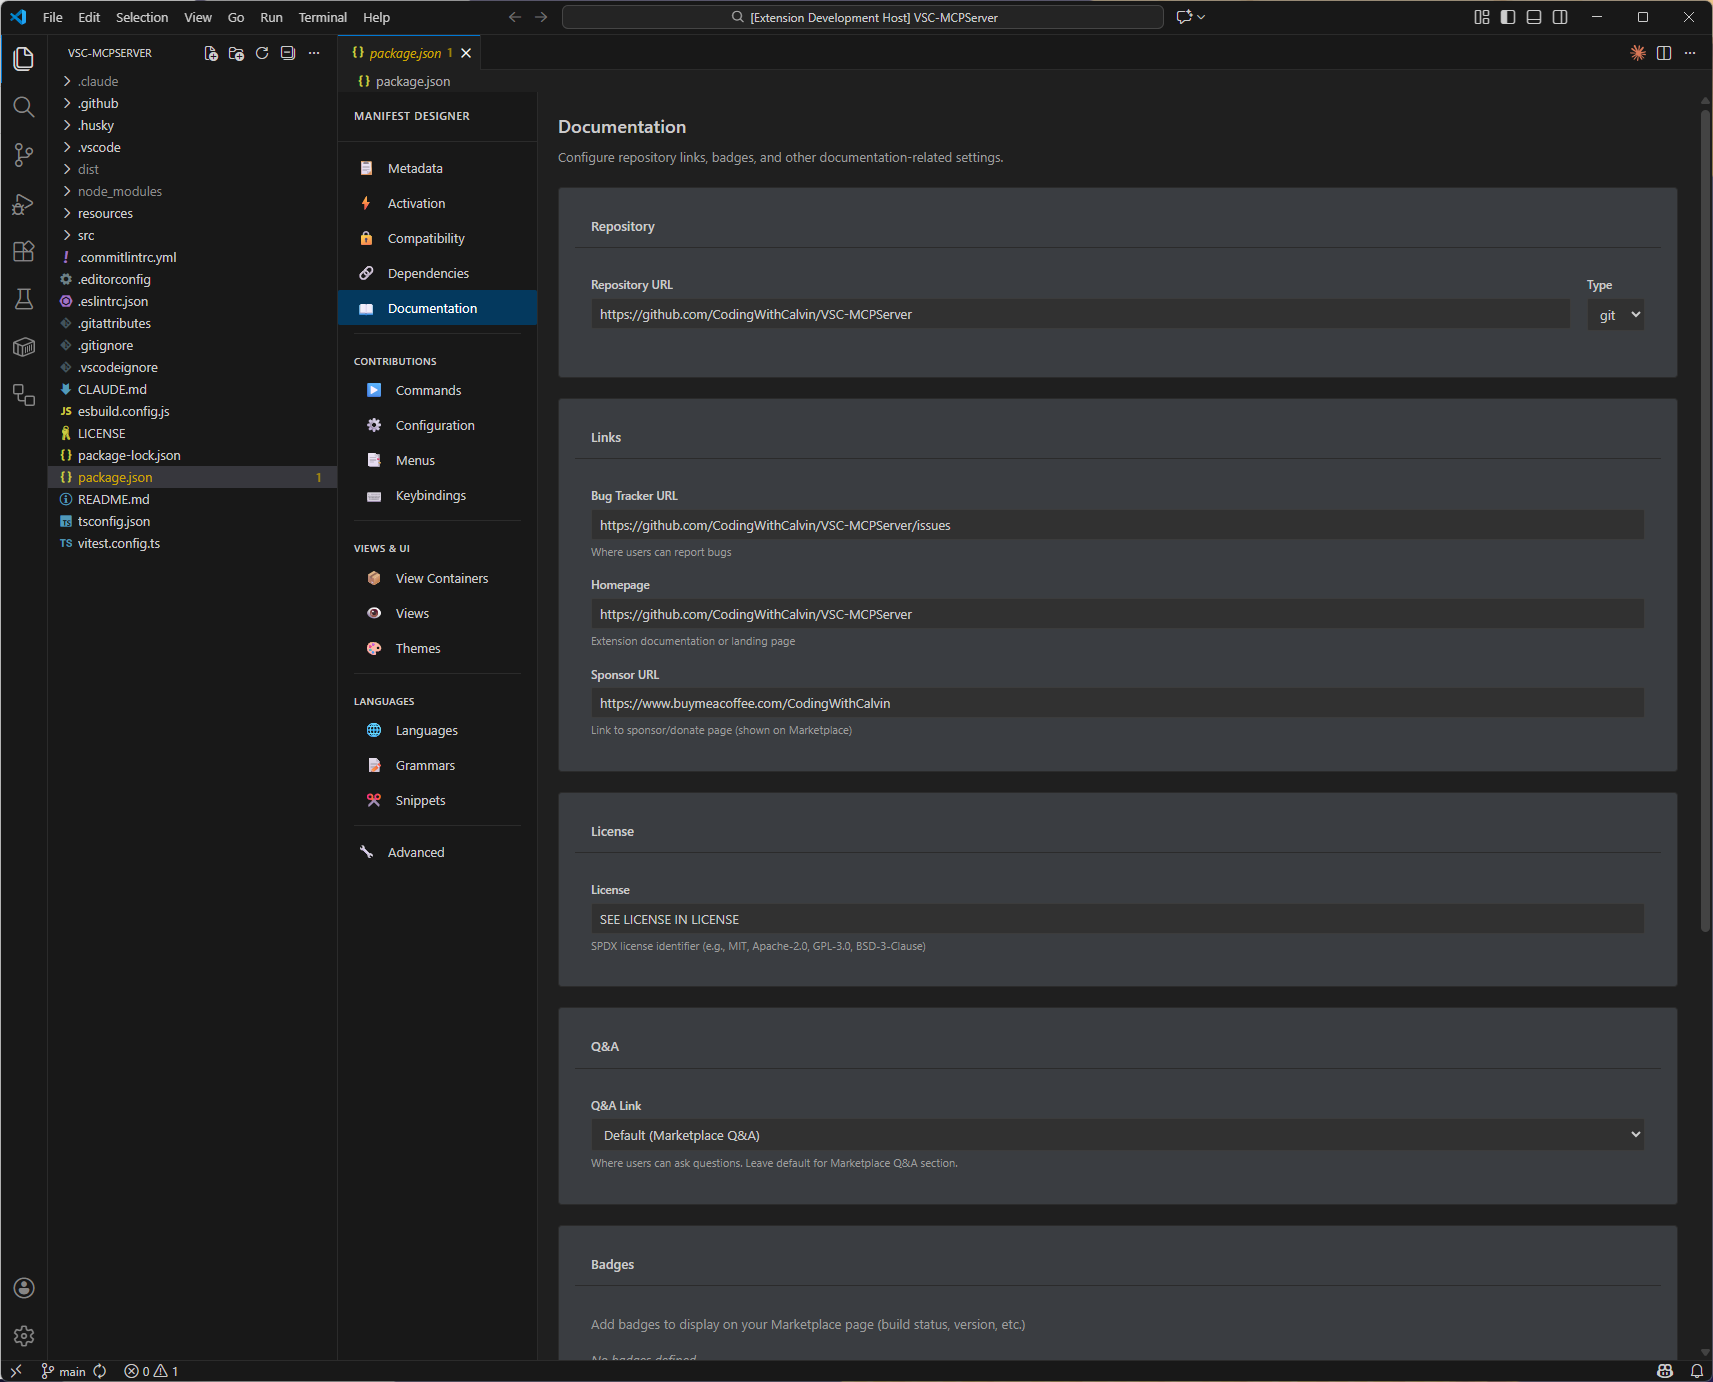Close the package.json editor tab

[x=466, y=53]
